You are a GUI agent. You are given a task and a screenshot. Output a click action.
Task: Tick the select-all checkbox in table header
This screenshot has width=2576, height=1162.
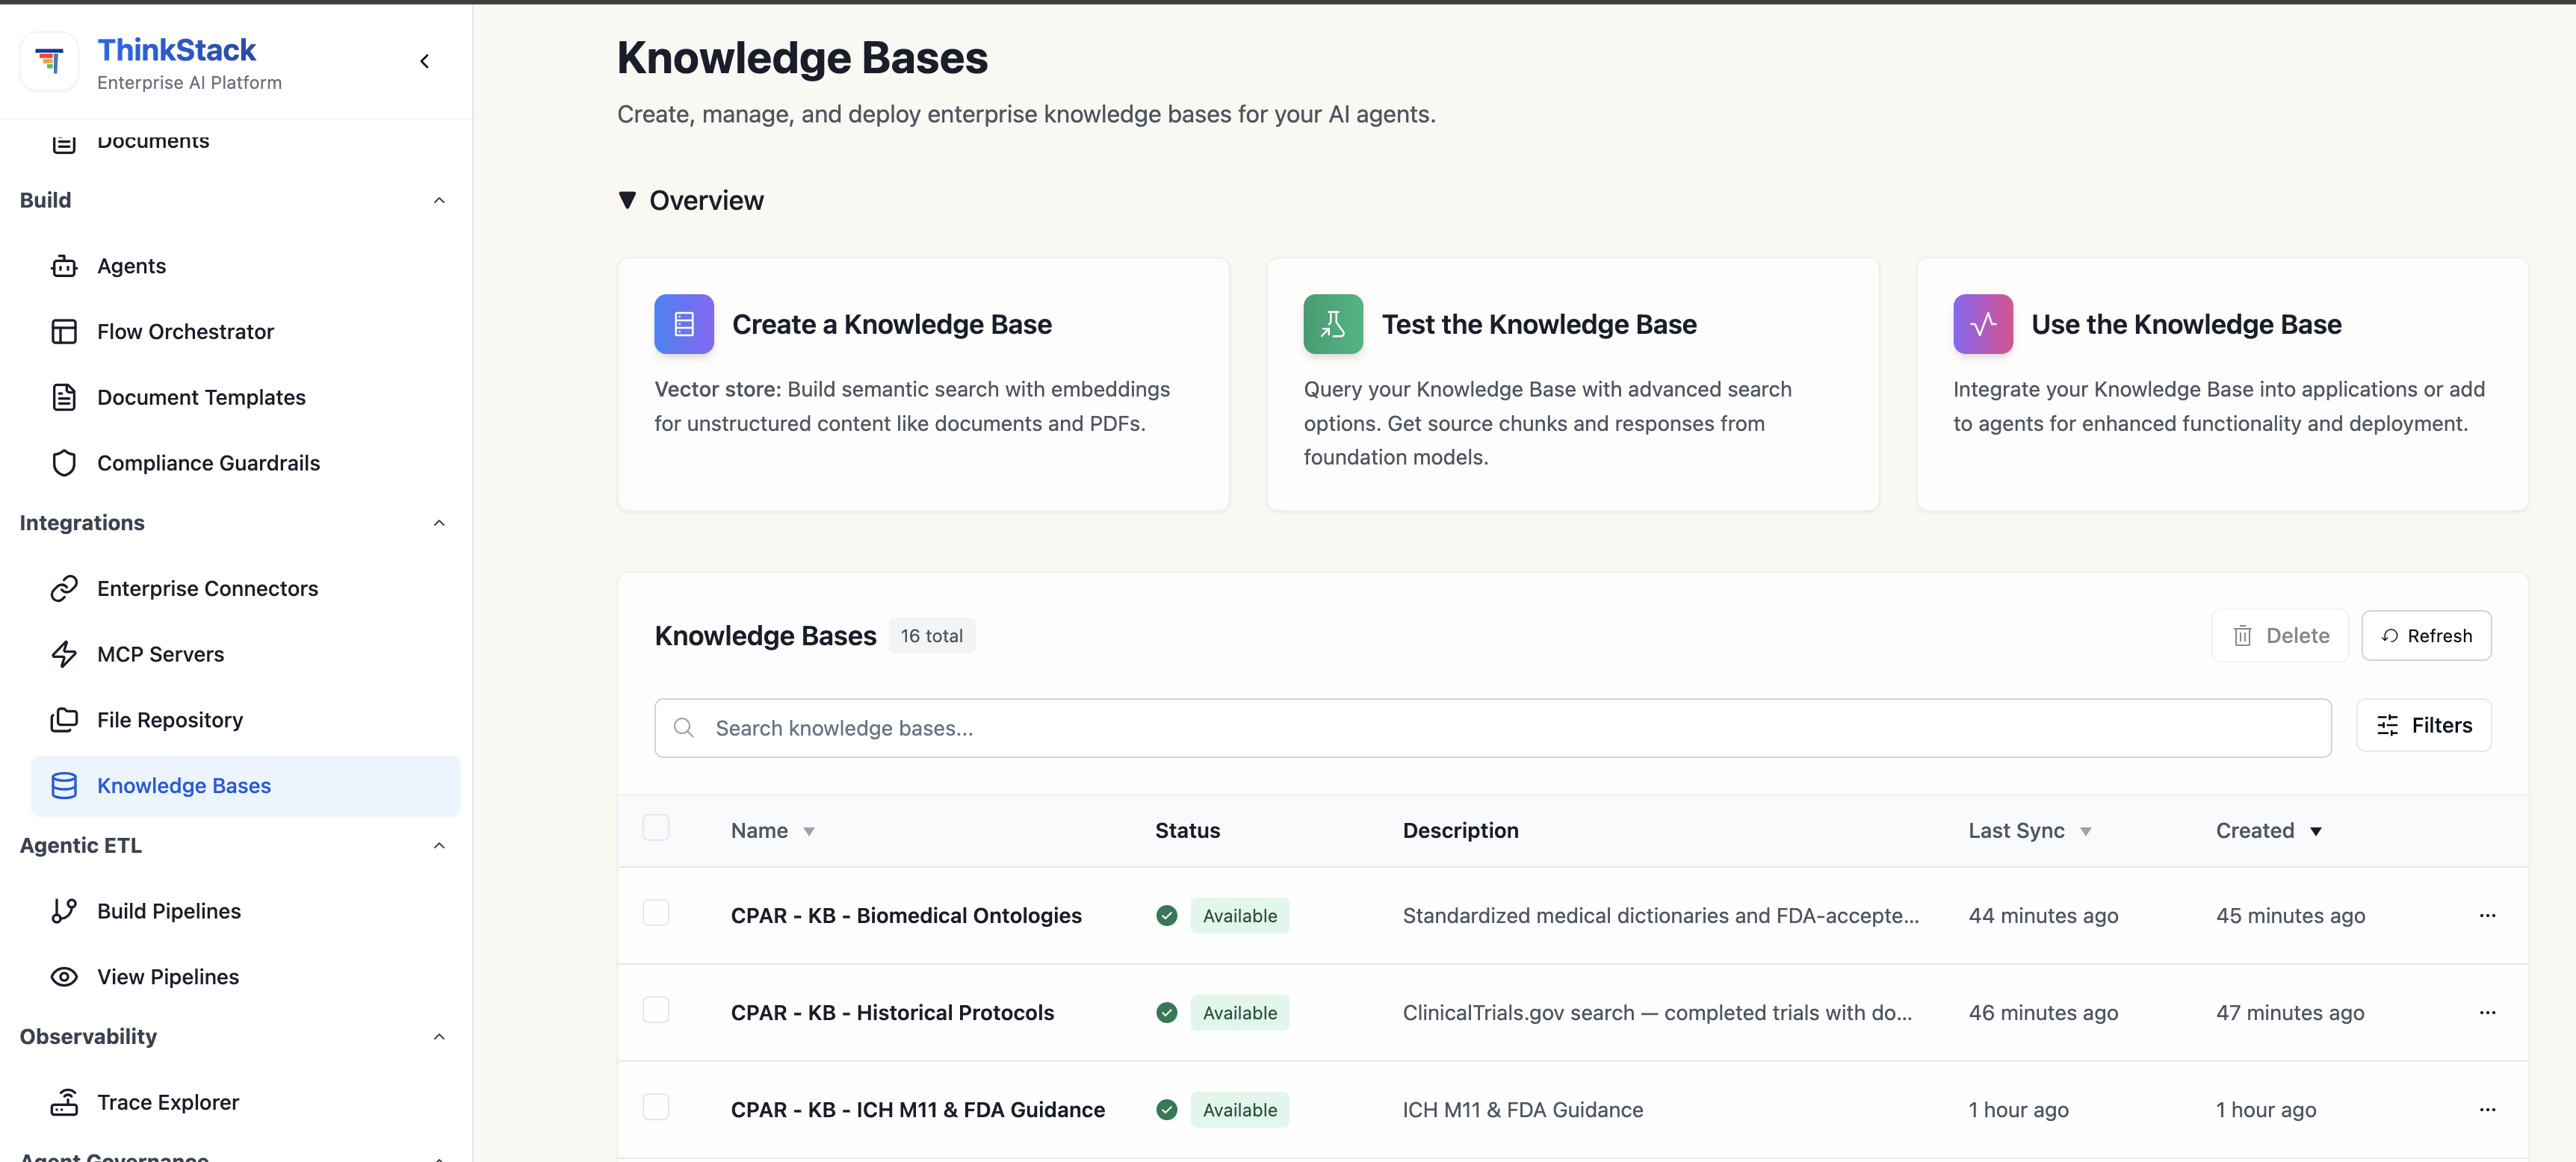pyautogui.click(x=656, y=828)
